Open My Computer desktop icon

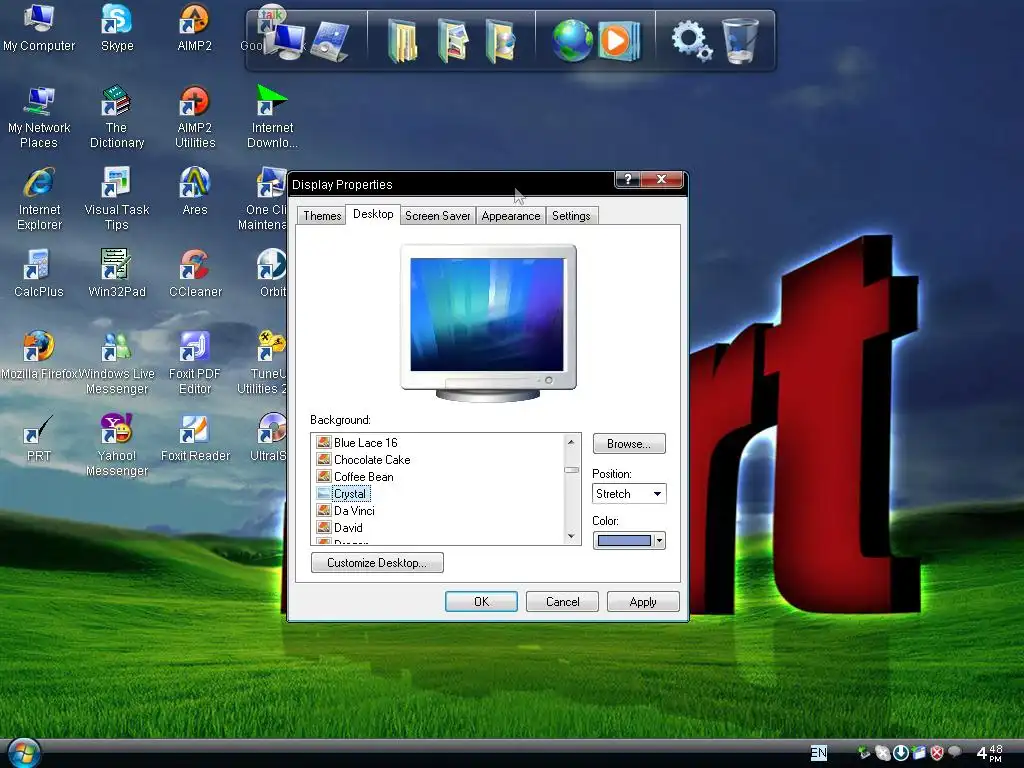(39, 27)
